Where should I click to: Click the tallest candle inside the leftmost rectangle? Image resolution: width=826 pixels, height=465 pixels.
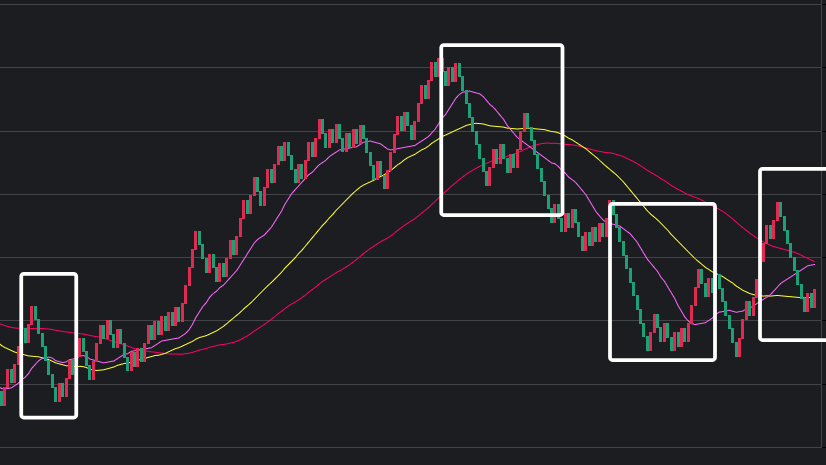(x=33, y=318)
